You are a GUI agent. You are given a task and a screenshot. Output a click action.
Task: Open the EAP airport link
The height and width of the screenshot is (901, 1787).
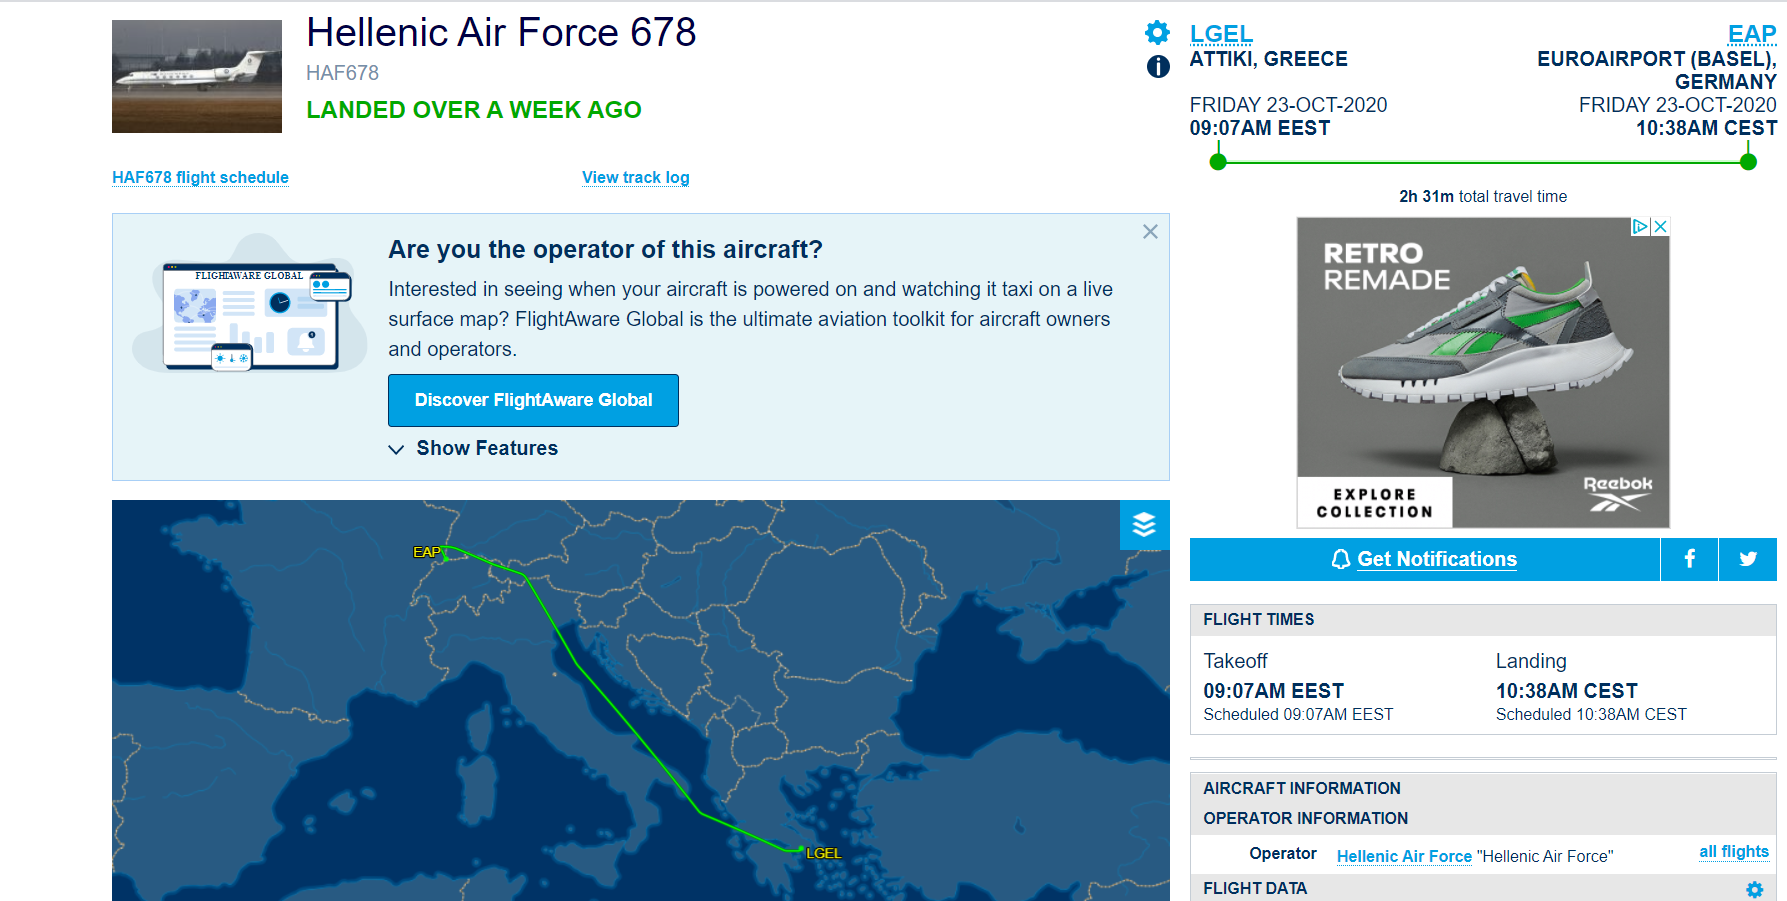(x=1751, y=34)
